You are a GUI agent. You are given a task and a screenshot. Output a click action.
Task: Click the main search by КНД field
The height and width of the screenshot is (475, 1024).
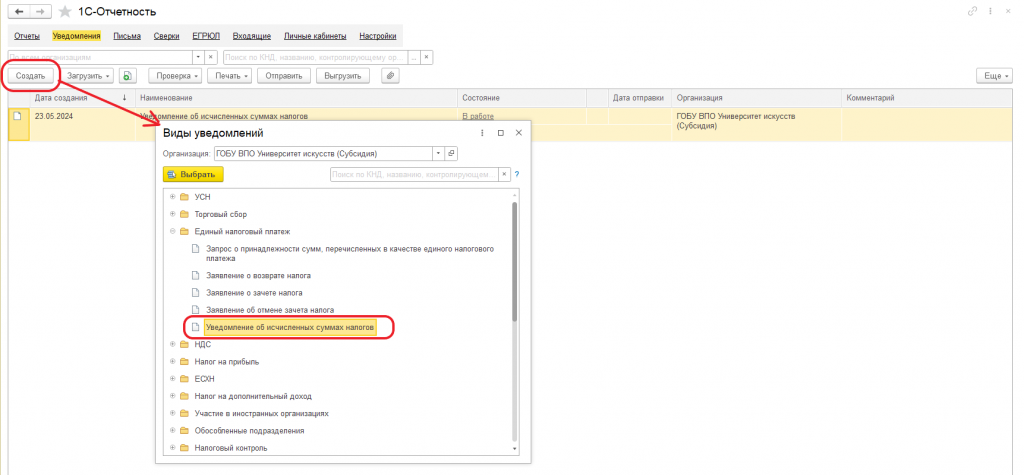coord(315,57)
